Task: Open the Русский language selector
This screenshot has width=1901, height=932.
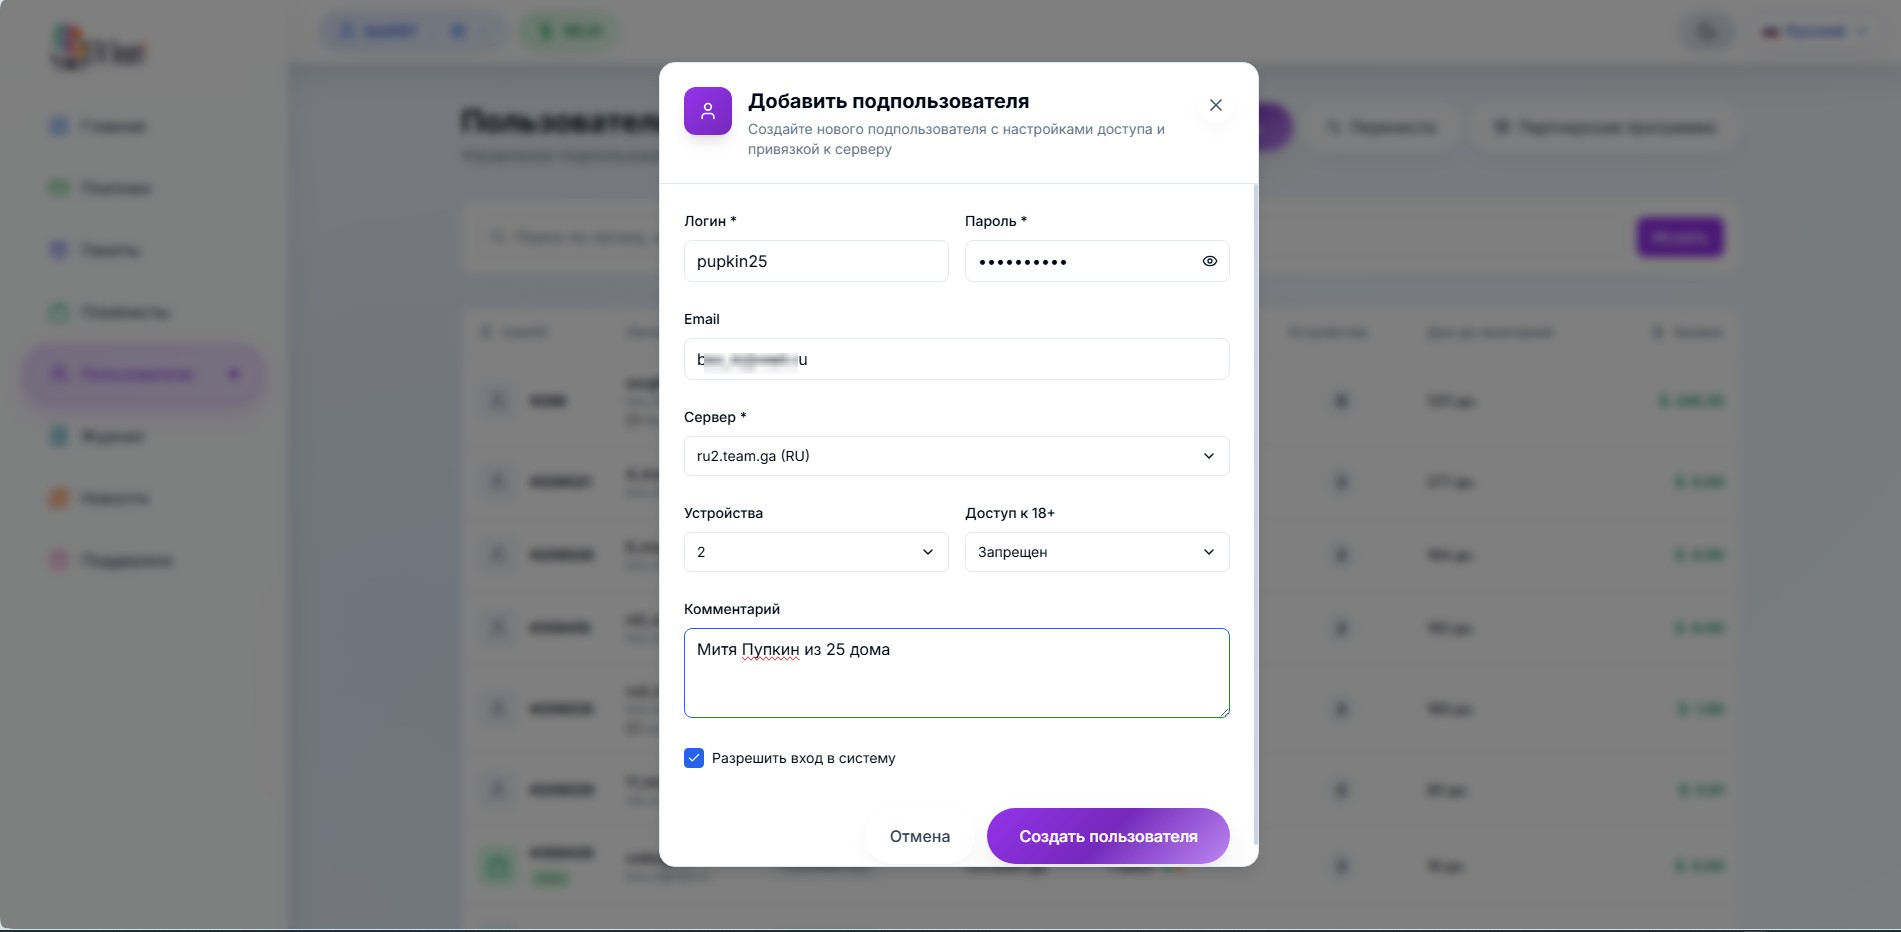Action: click(x=1814, y=32)
